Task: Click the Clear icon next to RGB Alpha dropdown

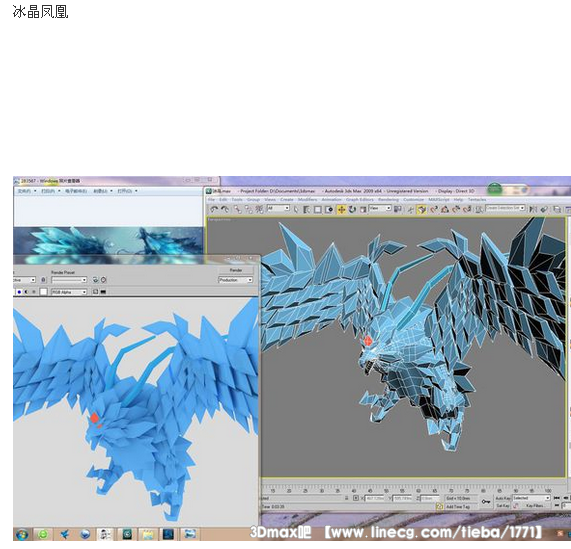Action: click(95, 292)
